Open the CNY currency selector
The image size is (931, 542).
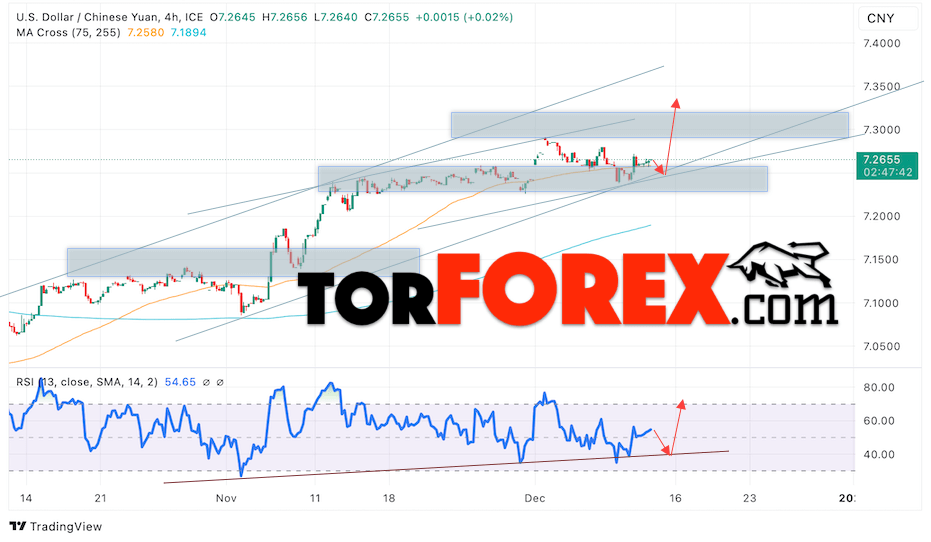pyautogui.click(x=887, y=18)
